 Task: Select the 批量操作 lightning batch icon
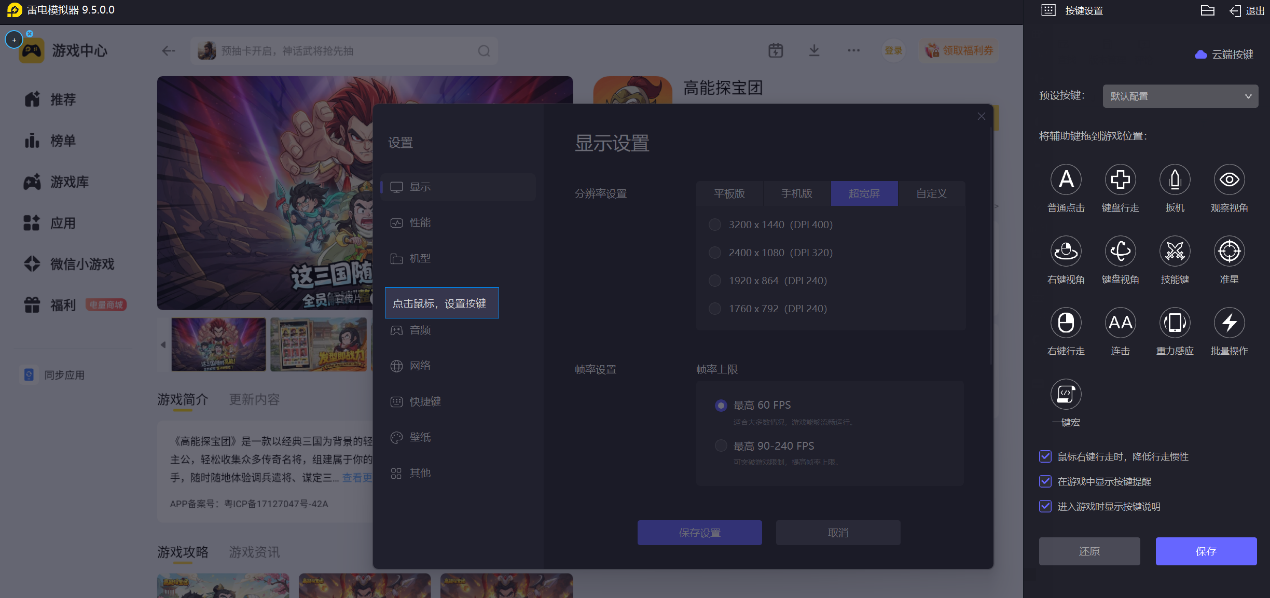click(1229, 322)
